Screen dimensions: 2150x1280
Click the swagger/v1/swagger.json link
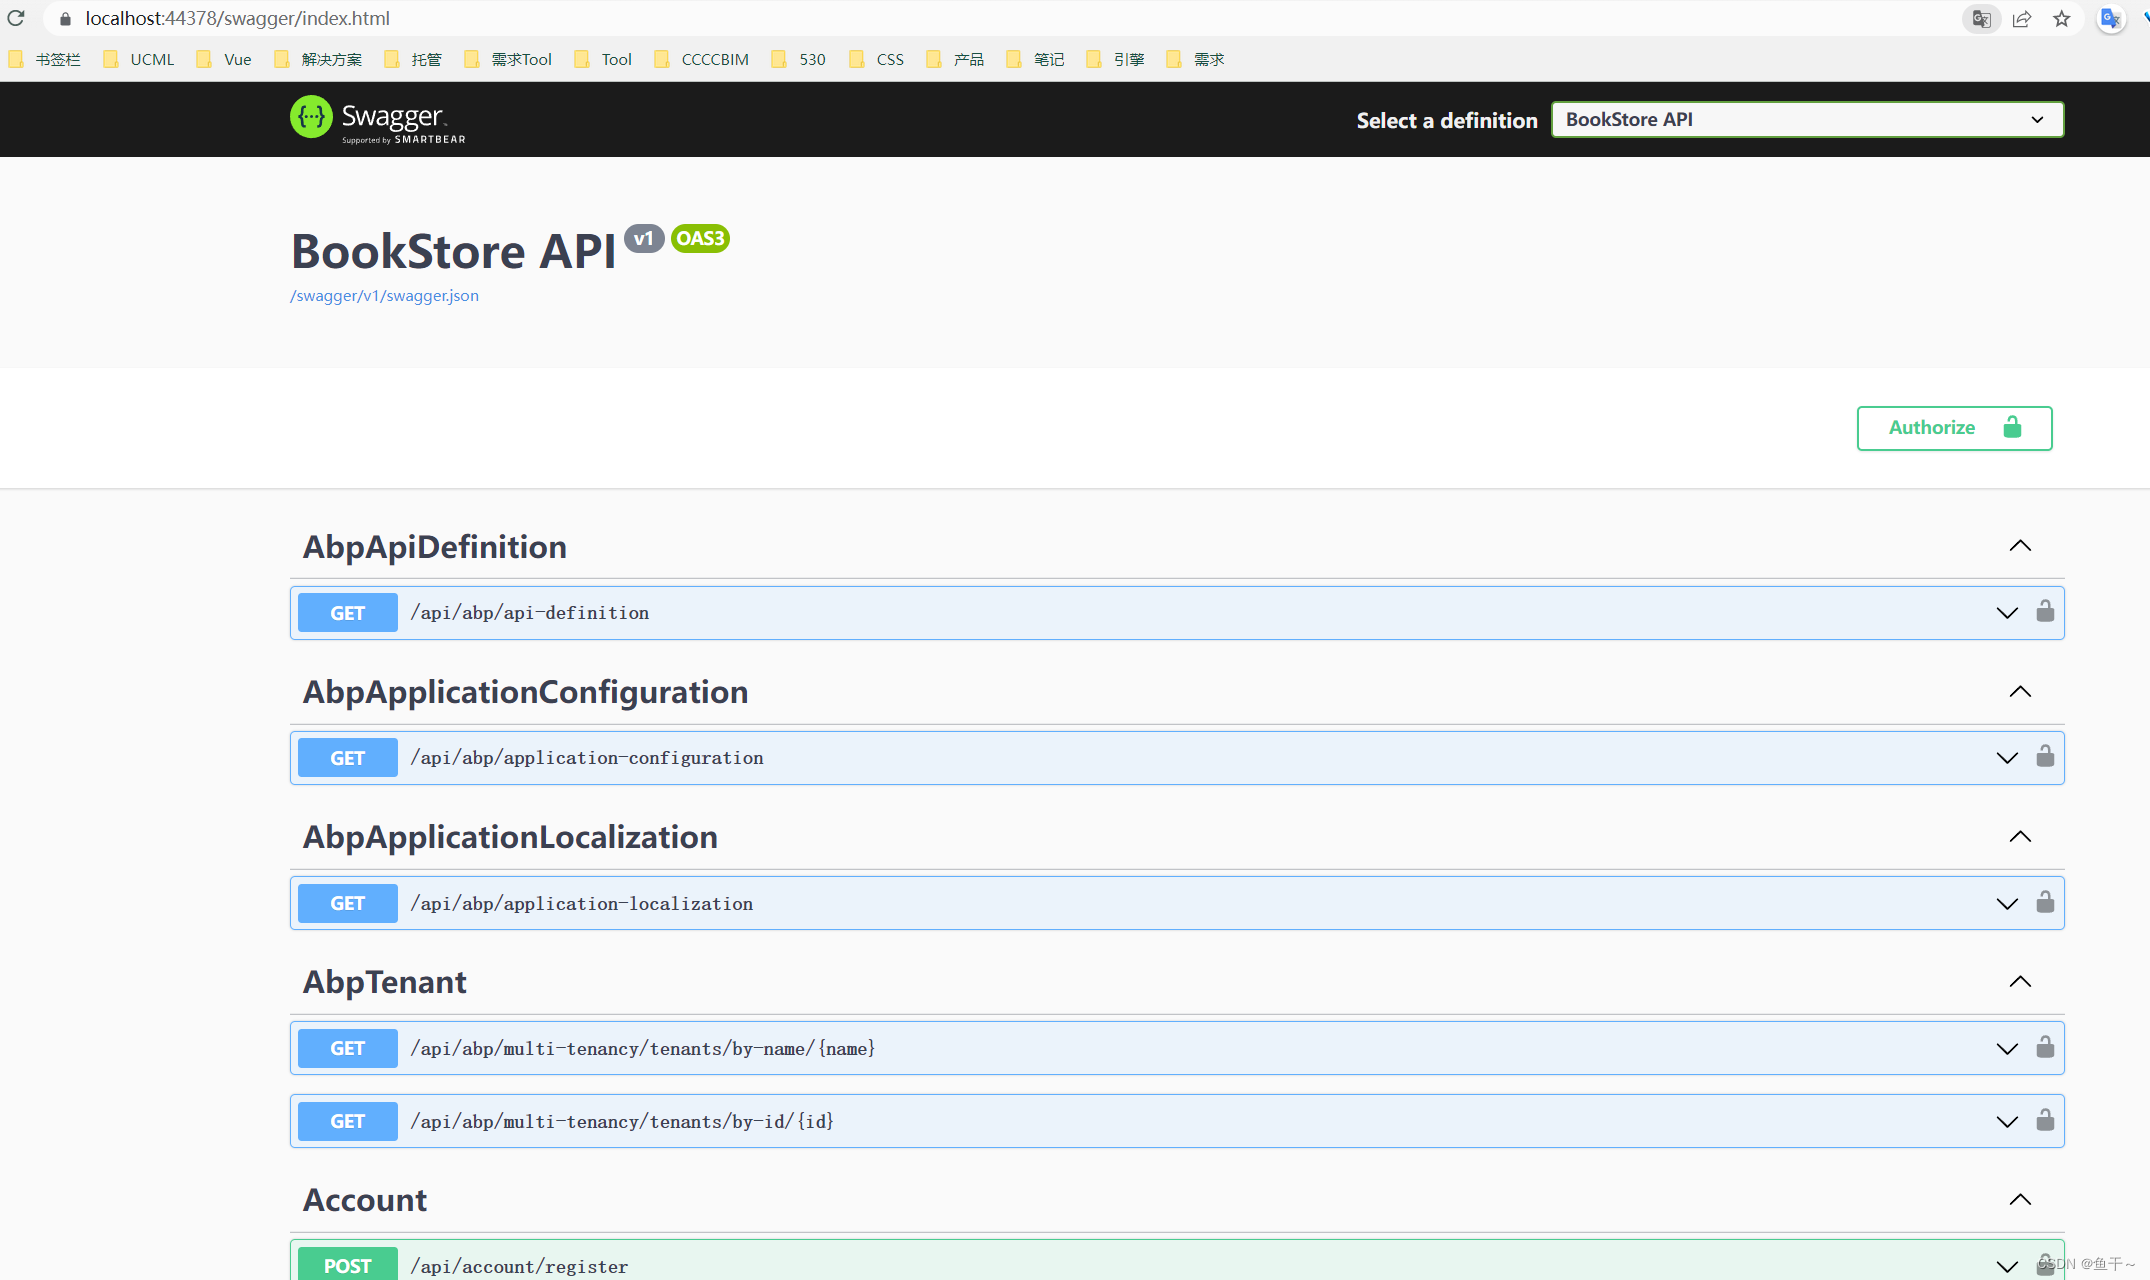pyautogui.click(x=386, y=294)
